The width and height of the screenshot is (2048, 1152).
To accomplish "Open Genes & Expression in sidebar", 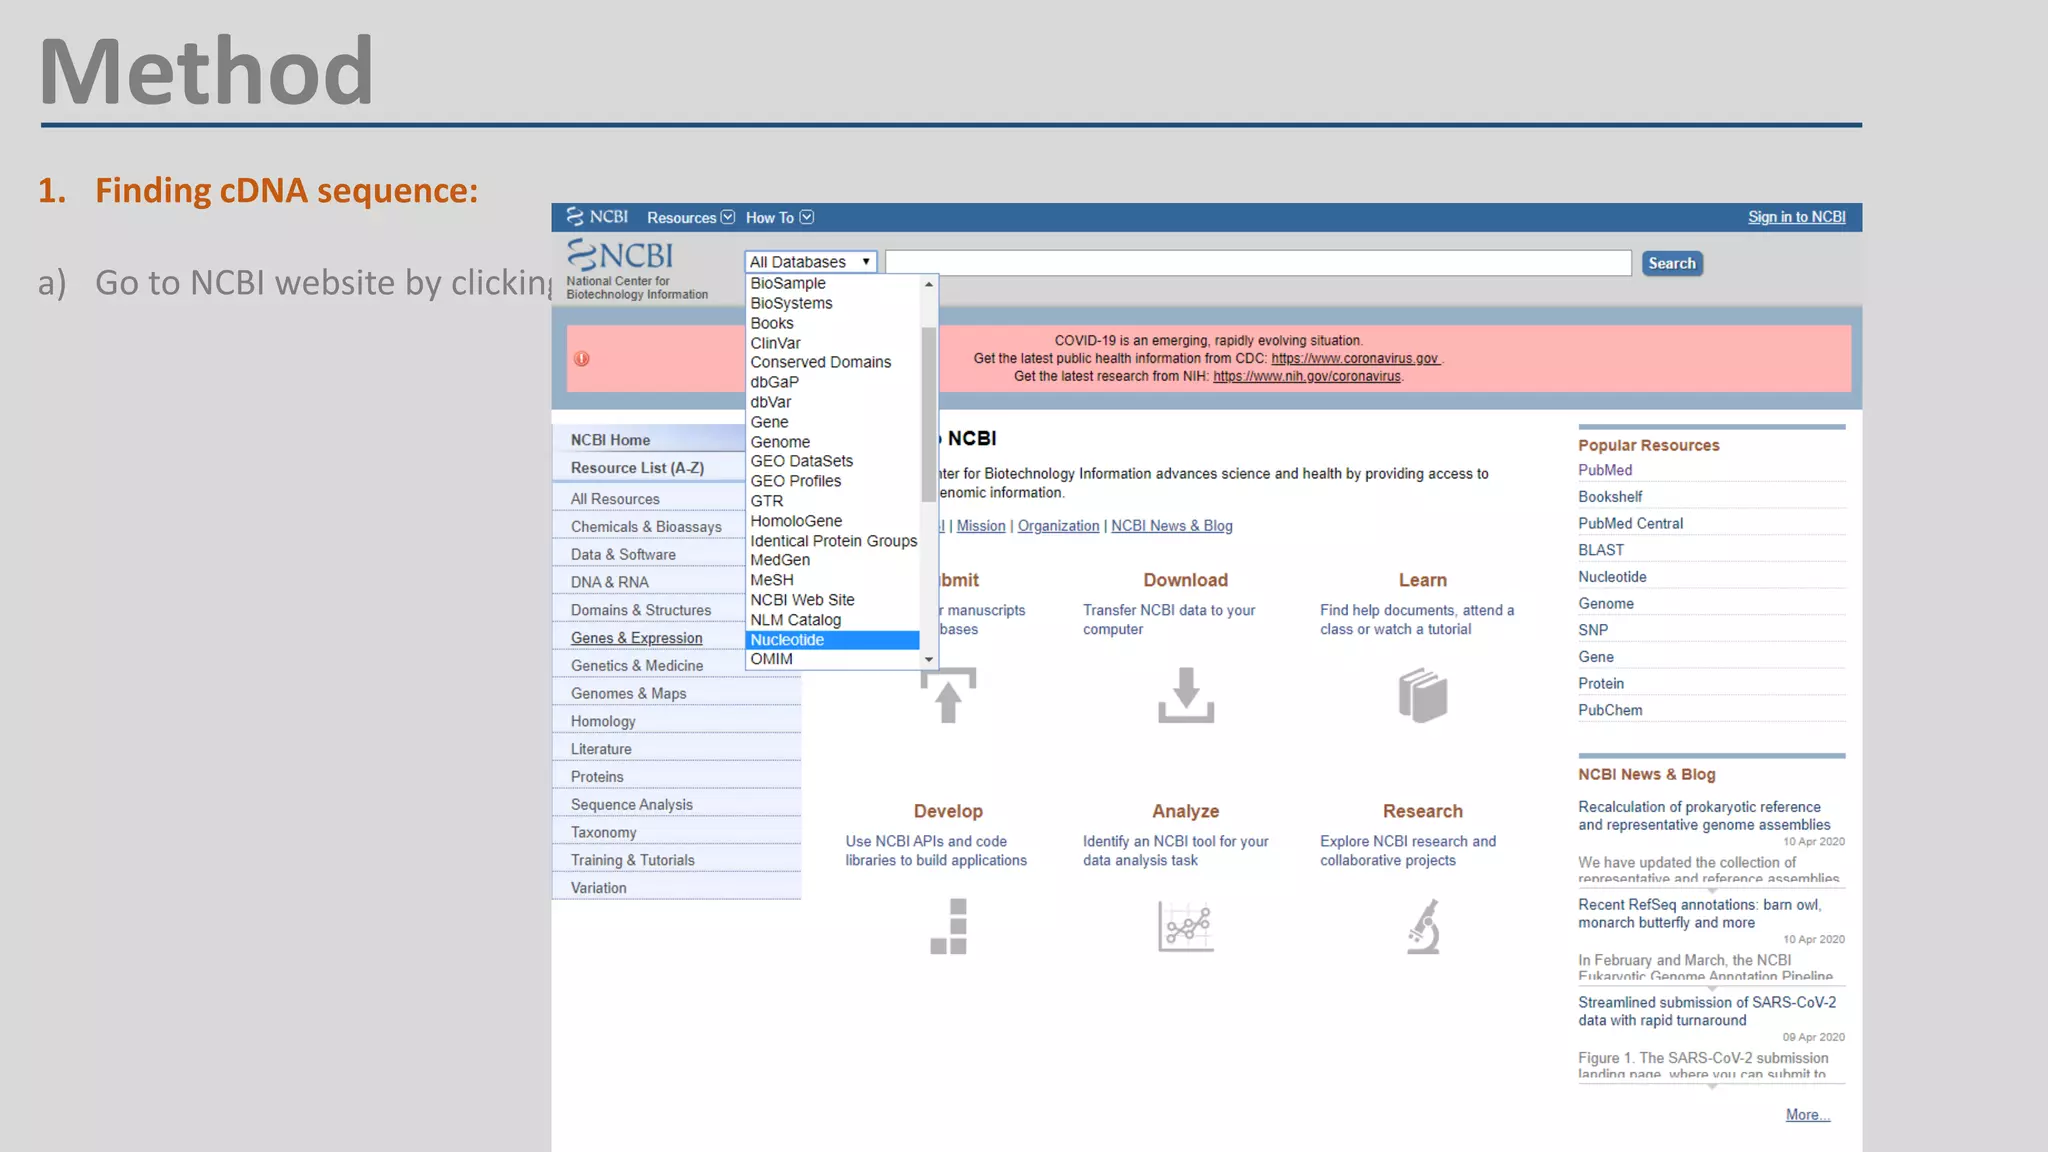I will click(x=648, y=638).
